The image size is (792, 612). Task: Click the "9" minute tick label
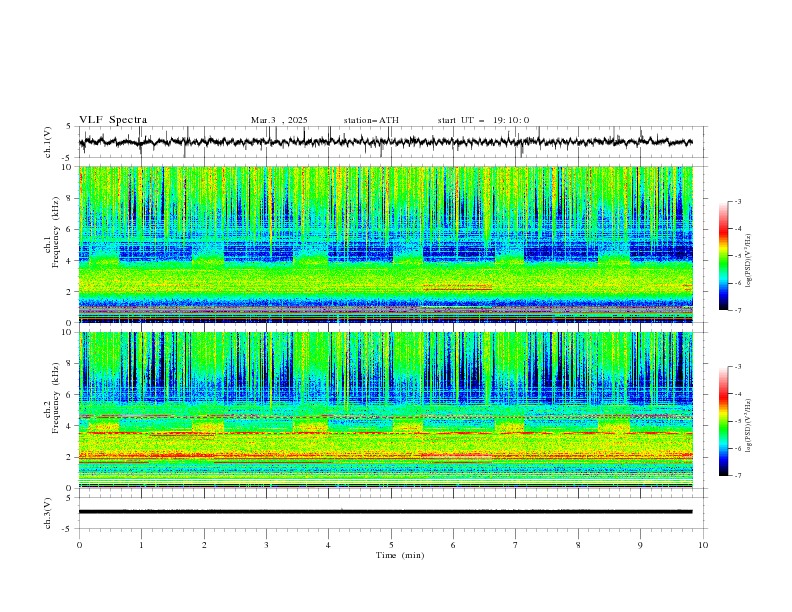(x=640, y=545)
